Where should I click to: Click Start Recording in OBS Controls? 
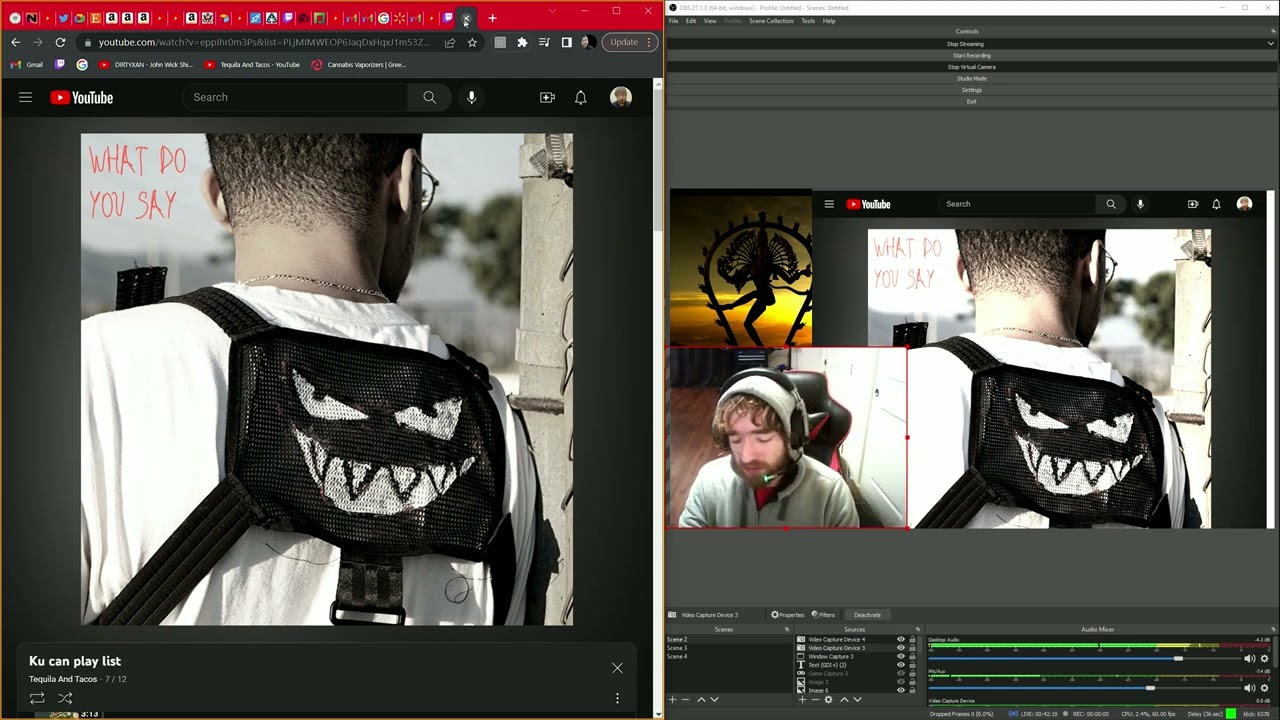[971, 55]
